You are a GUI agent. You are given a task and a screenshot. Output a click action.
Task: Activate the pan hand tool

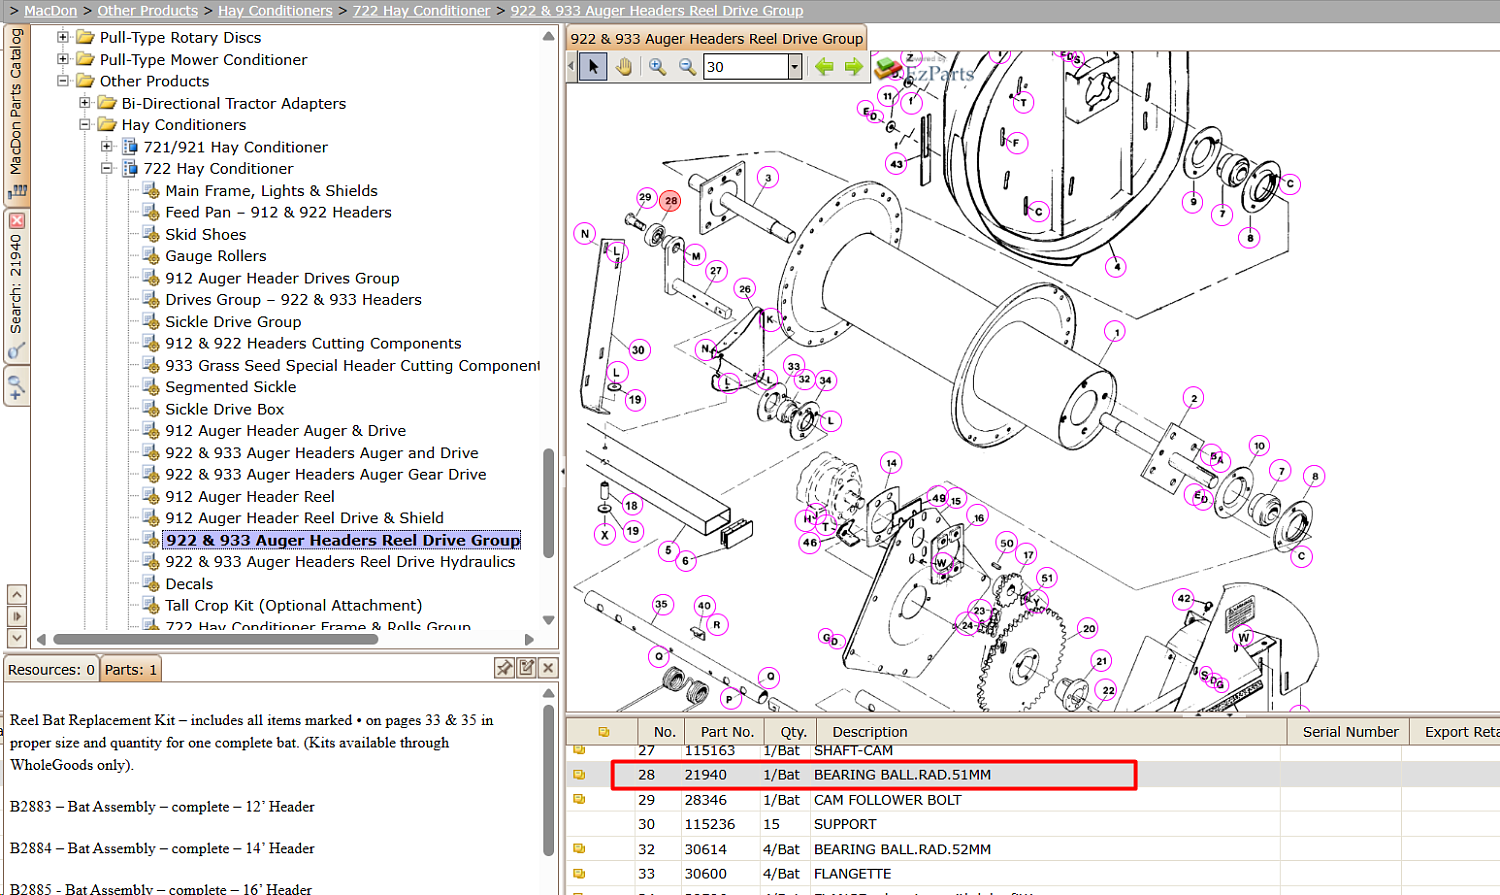click(x=624, y=67)
